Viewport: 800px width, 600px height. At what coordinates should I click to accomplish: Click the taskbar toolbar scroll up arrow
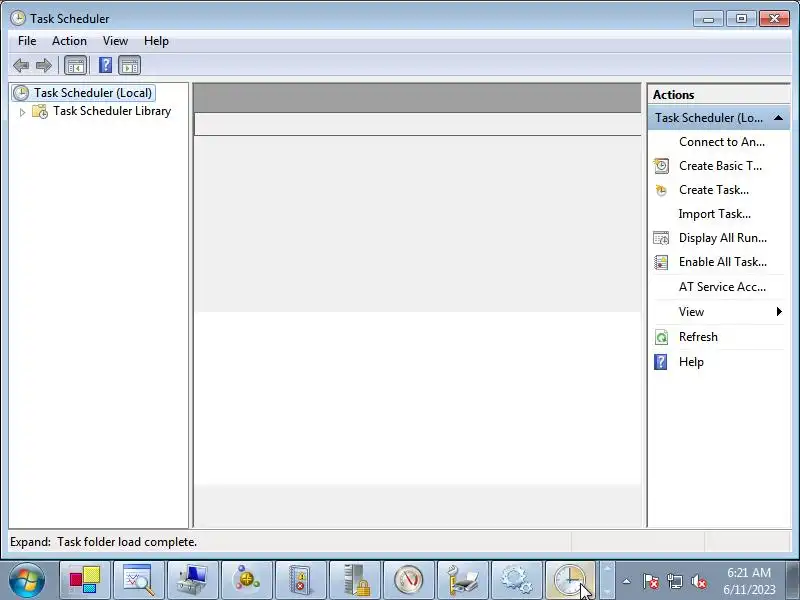coord(607,568)
